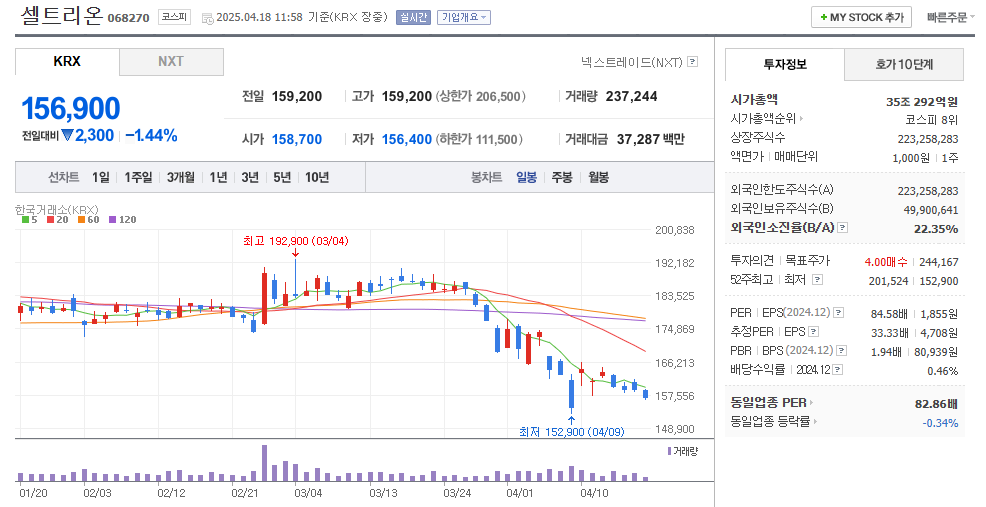Viewport: 986px width, 507px height.
Task: Click help icon next to PER EPS(2024.12)
Action: pyautogui.click(x=838, y=313)
